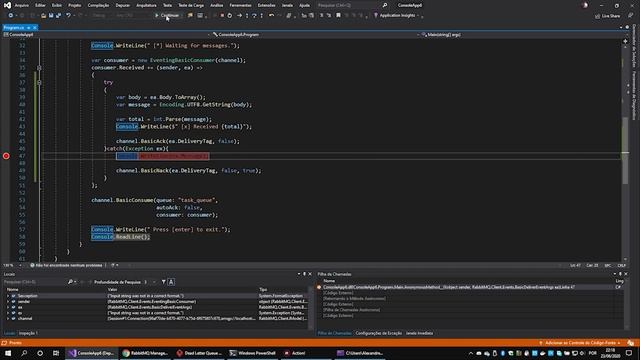Switch to the Locais tab
The image size is (640, 360).
click(x=9, y=333)
